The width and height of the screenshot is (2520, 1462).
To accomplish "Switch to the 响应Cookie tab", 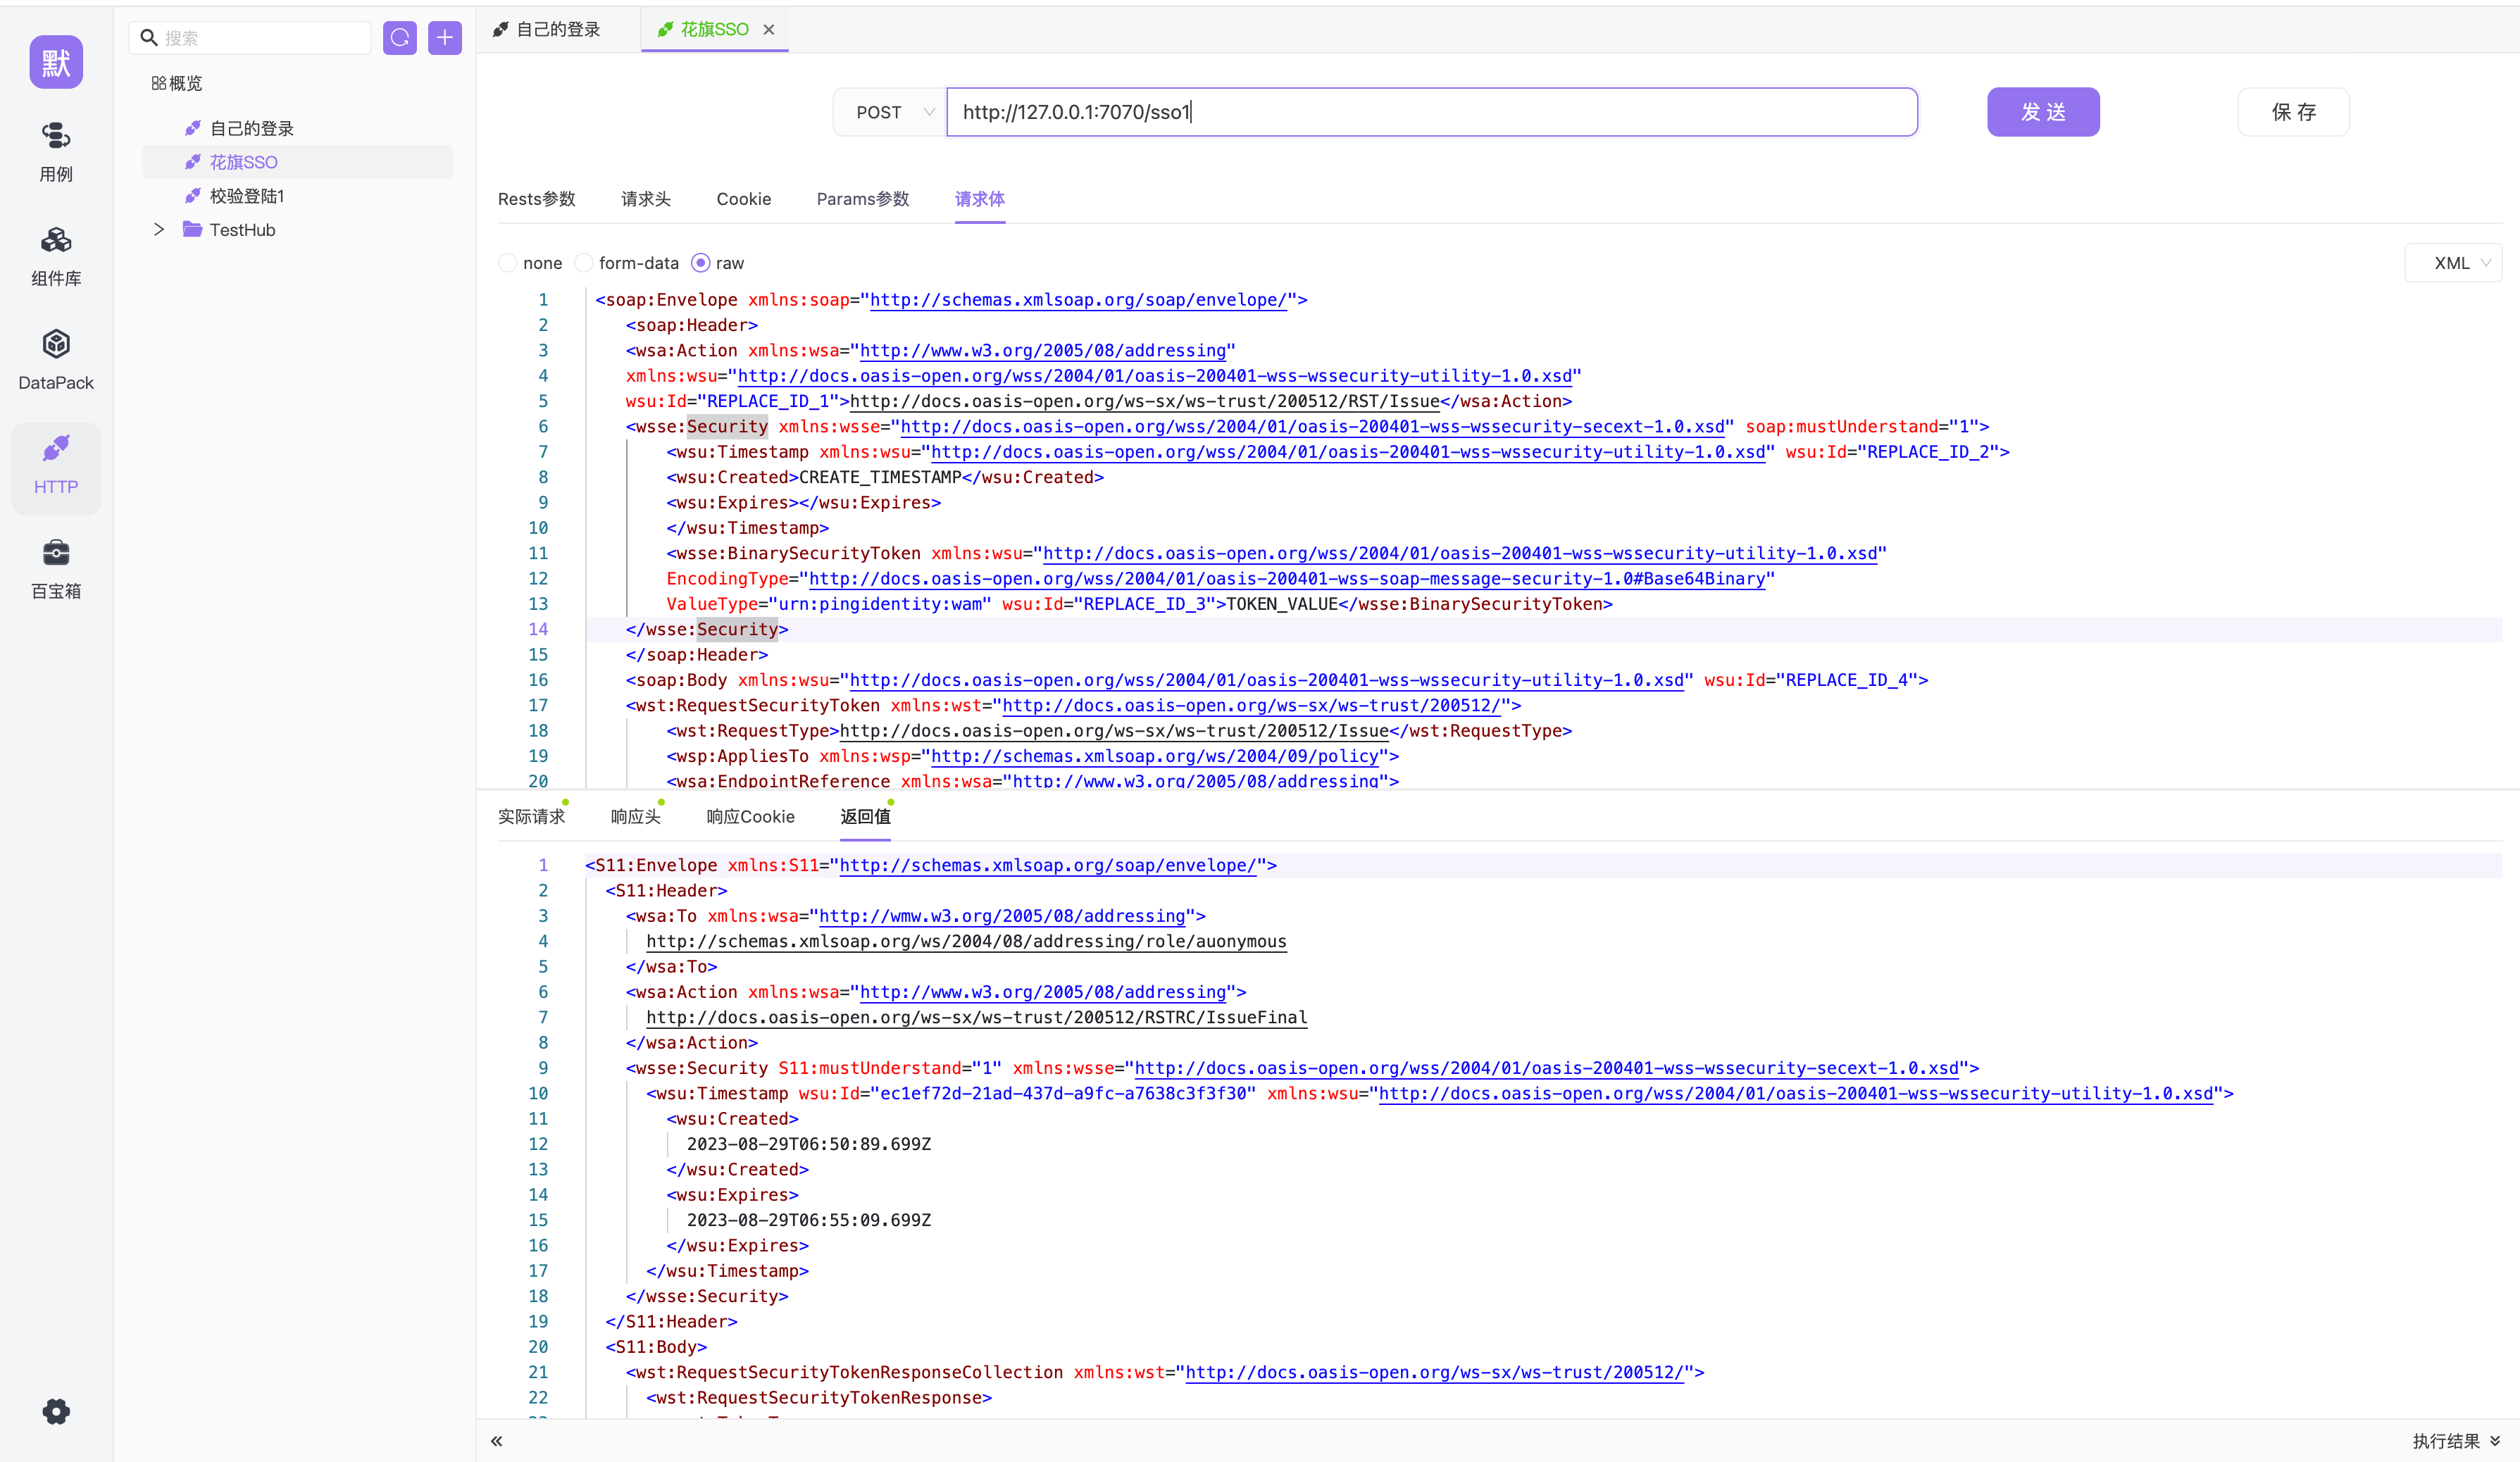I will [x=750, y=817].
